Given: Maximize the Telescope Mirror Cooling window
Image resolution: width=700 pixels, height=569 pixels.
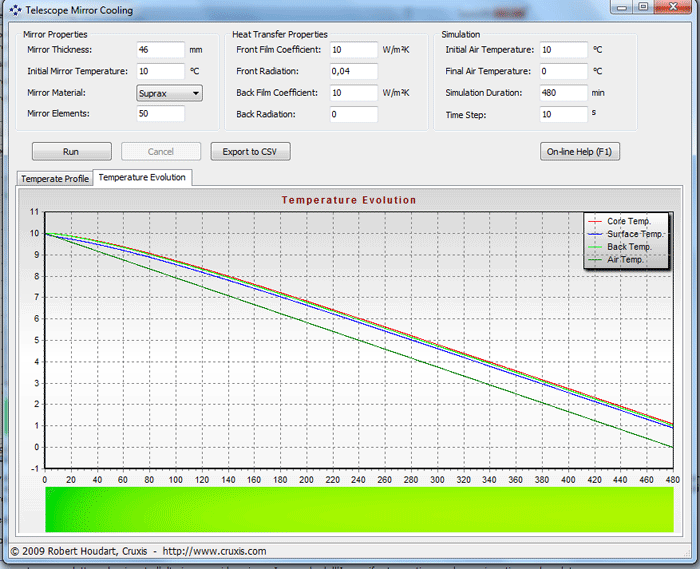Looking at the screenshot, I should [643, 7].
